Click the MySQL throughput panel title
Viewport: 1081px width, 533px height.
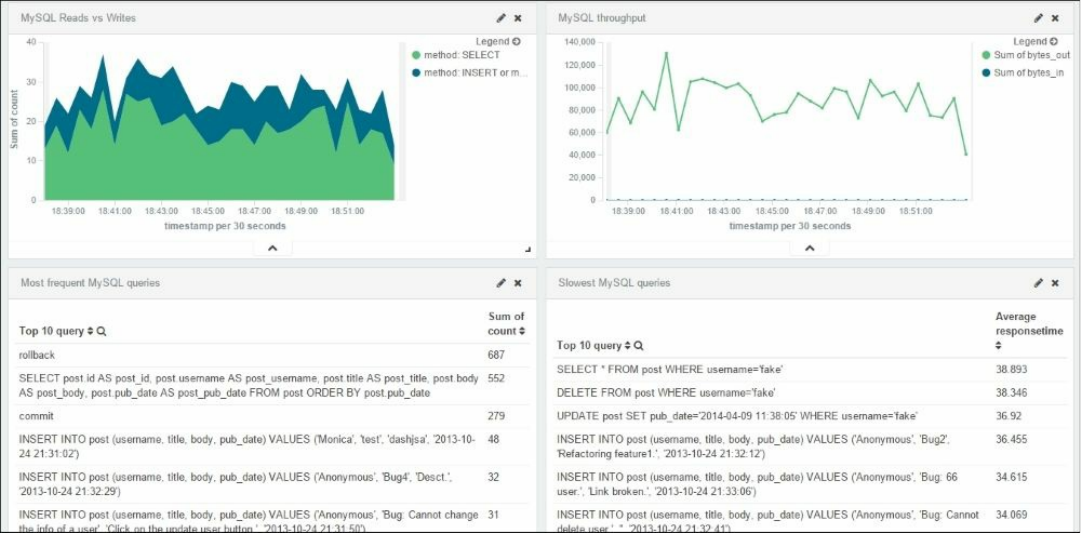click(x=602, y=19)
